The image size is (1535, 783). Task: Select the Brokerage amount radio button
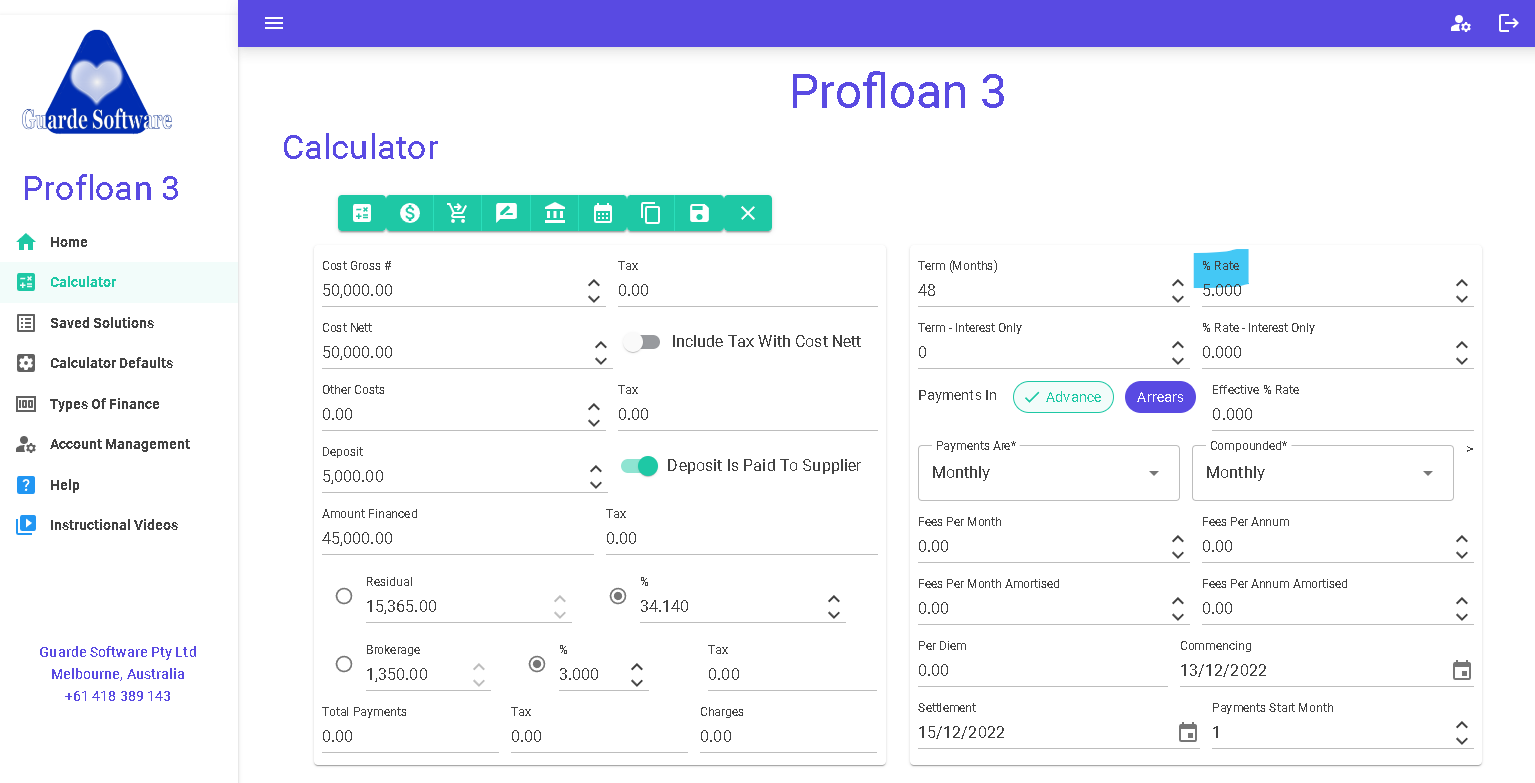344,664
